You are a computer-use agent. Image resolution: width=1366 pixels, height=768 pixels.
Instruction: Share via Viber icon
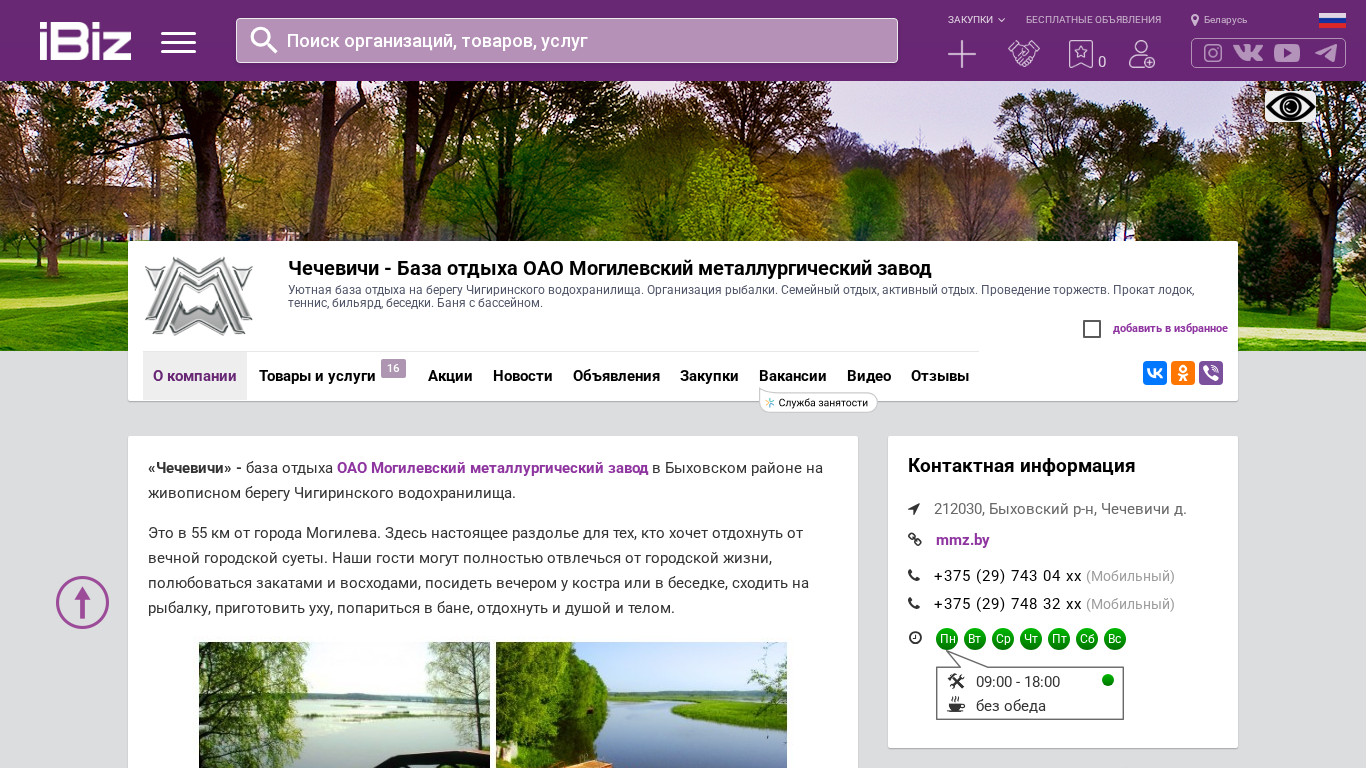click(x=1210, y=373)
